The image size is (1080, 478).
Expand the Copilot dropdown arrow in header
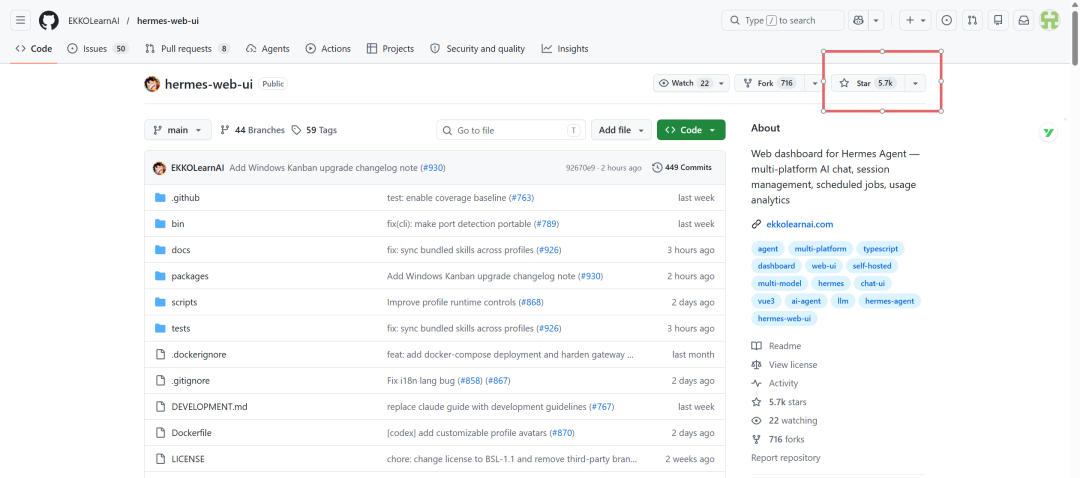click(x=876, y=21)
